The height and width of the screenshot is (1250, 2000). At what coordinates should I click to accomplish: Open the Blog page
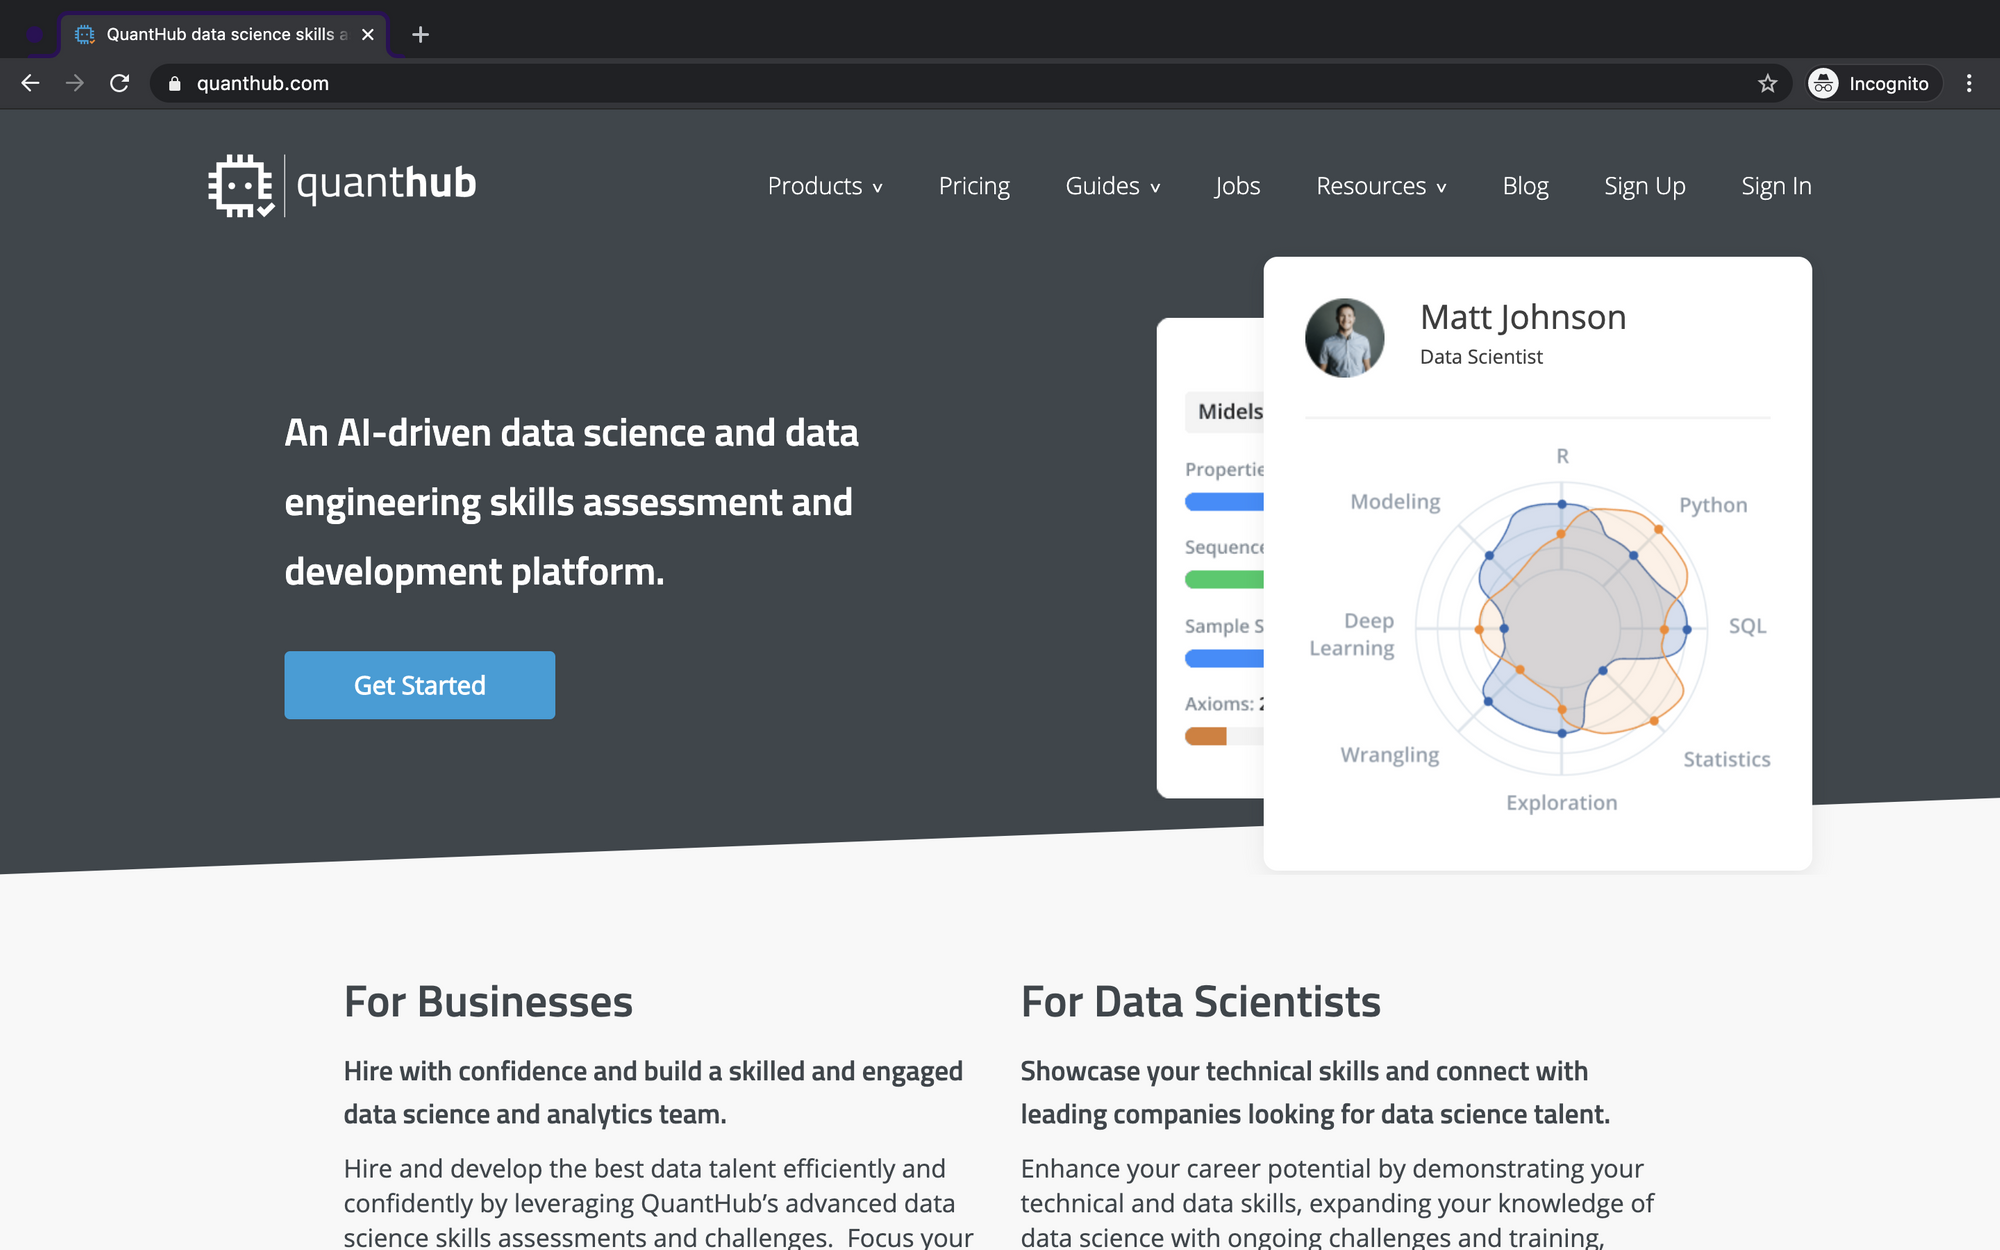point(1525,186)
